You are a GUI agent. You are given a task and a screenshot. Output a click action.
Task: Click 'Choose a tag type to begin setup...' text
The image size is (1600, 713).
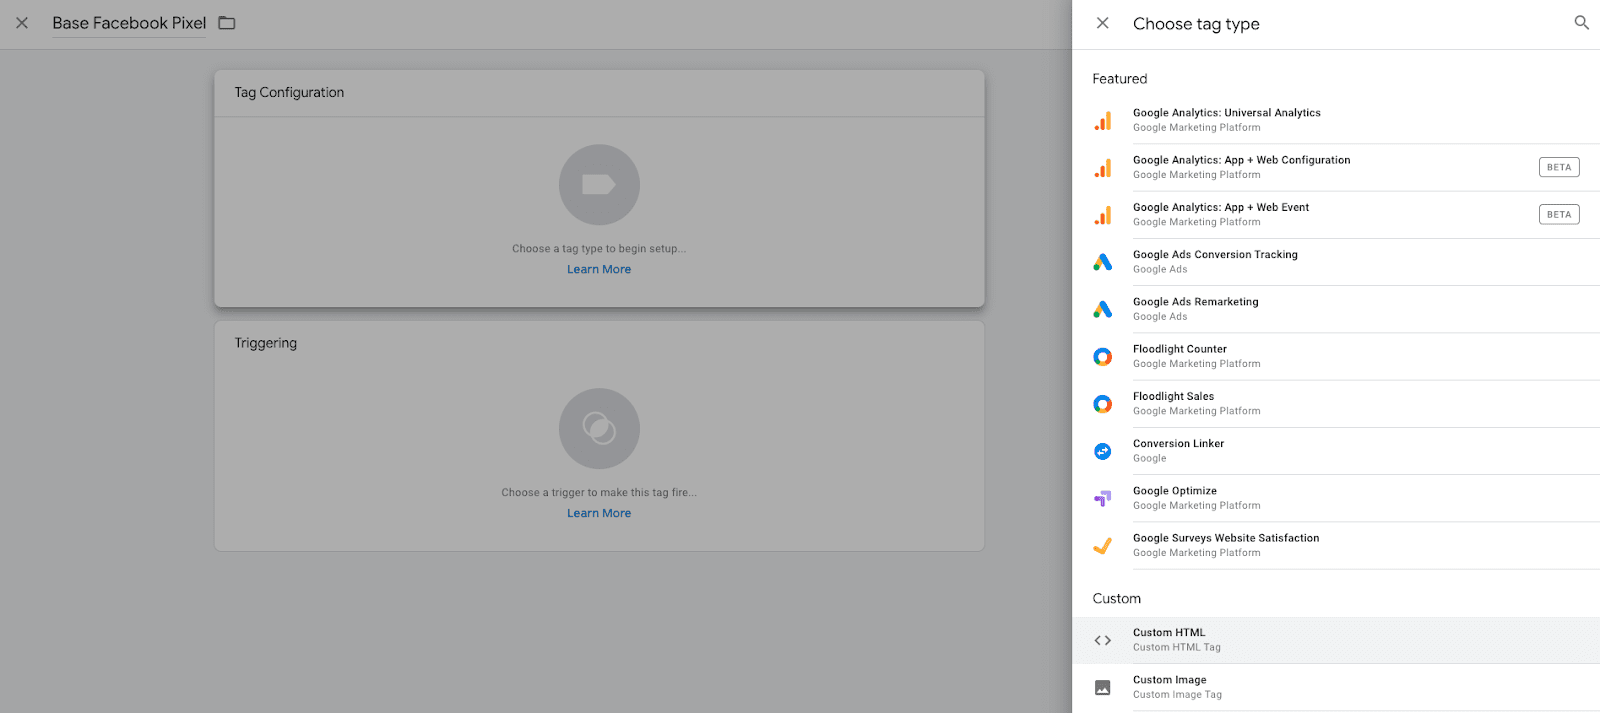pos(599,249)
